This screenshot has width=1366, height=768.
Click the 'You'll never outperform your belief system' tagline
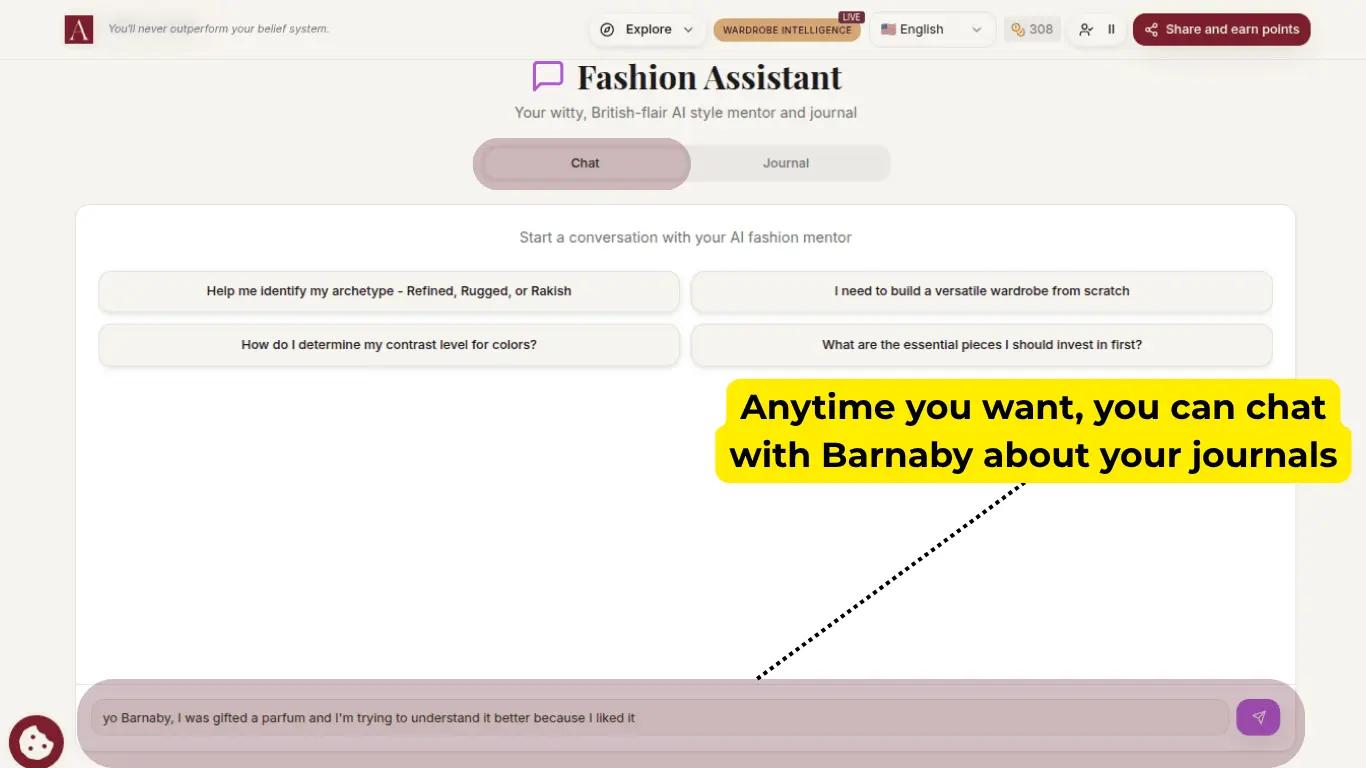click(x=218, y=29)
